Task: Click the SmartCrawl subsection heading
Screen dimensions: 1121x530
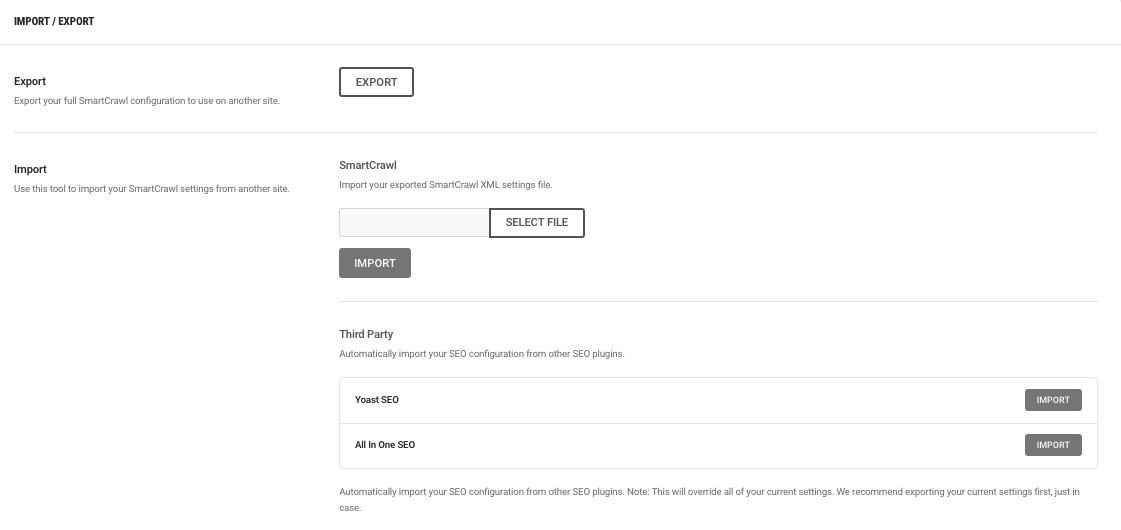Action: coord(367,165)
